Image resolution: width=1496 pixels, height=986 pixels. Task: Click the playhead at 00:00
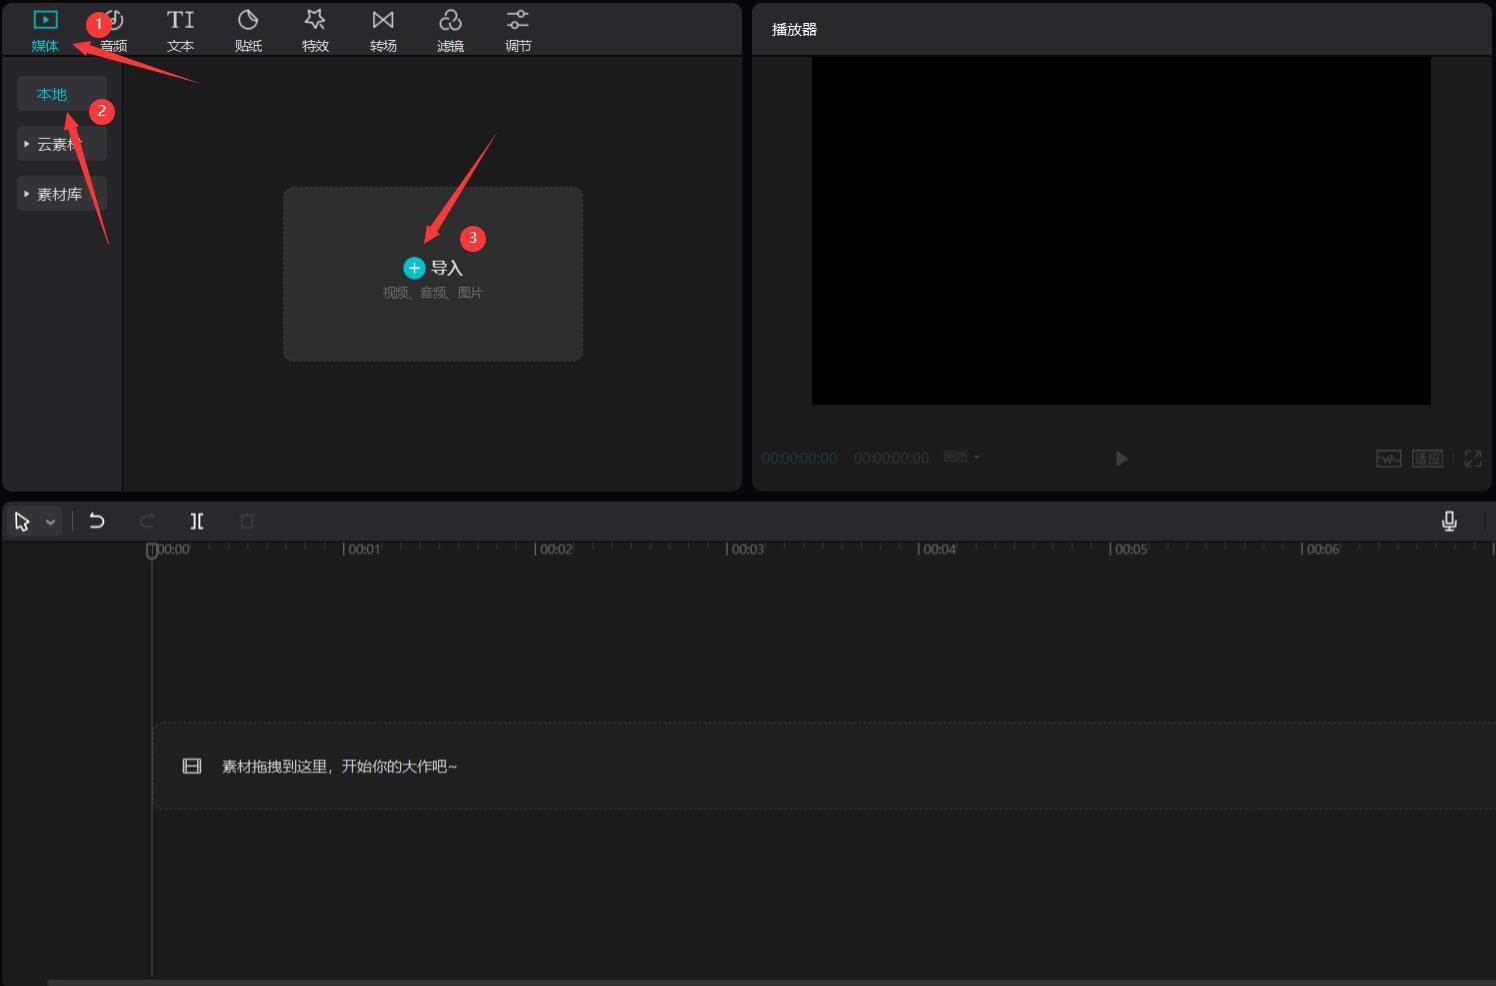(152, 550)
